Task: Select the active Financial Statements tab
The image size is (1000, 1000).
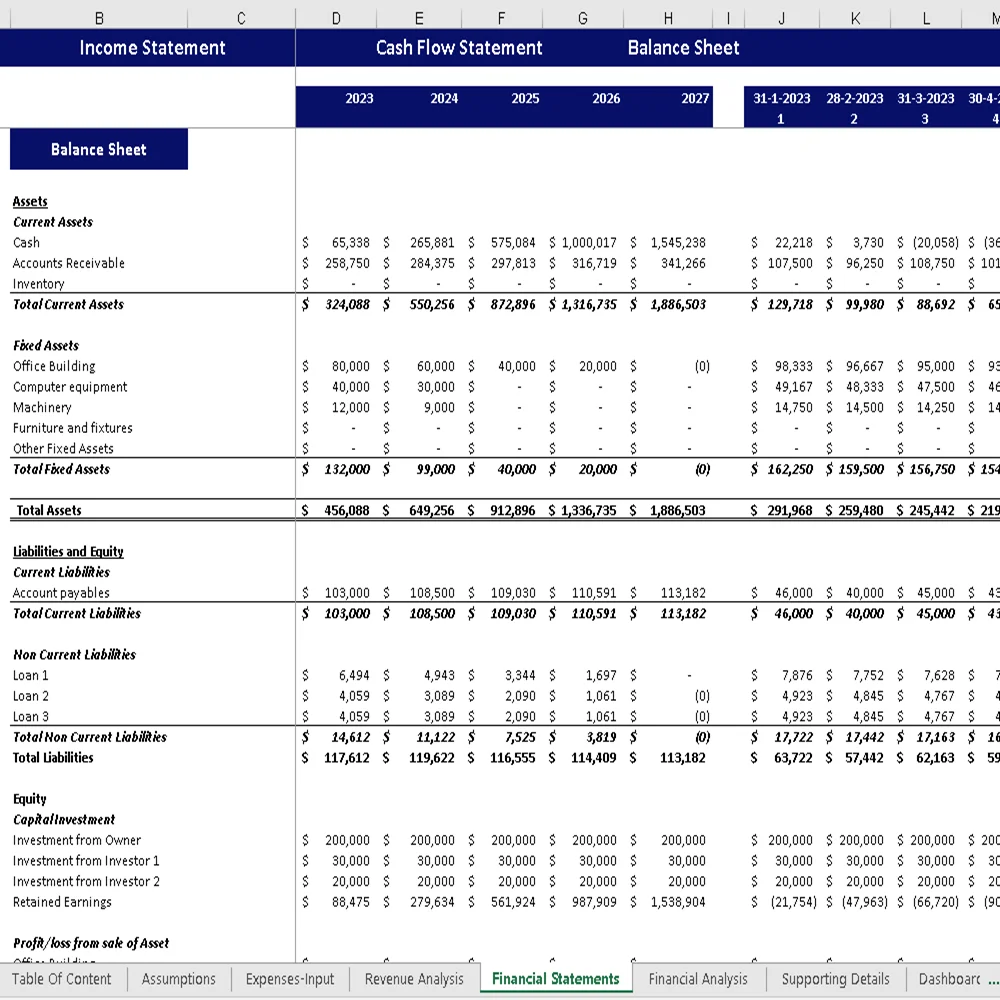Action: point(555,979)
